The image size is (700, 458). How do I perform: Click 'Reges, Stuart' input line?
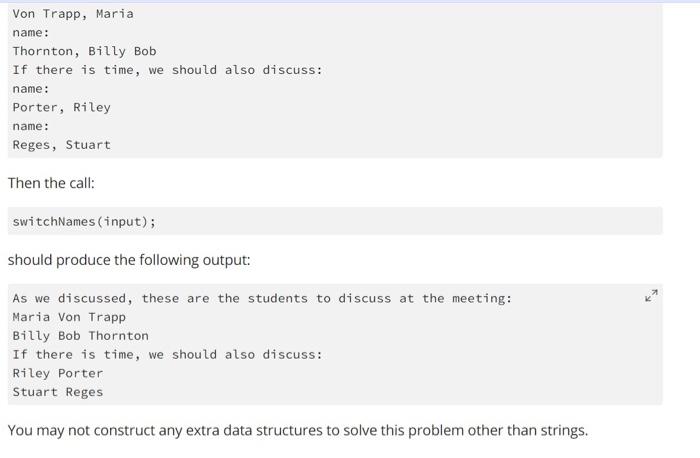click(x=62, y=145)
